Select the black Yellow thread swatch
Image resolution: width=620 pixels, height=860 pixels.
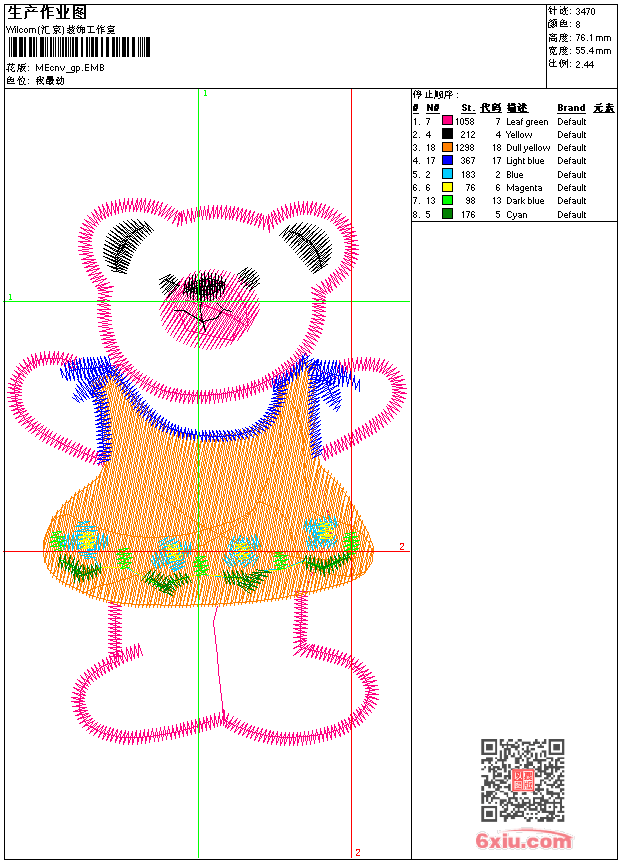pos(447,135)
